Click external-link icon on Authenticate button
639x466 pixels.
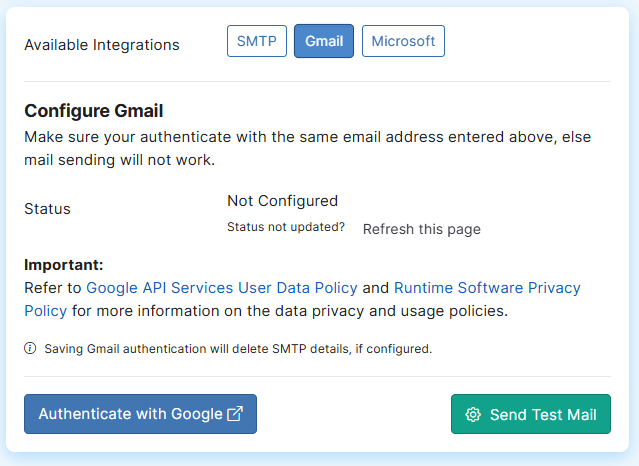[235, 413]
